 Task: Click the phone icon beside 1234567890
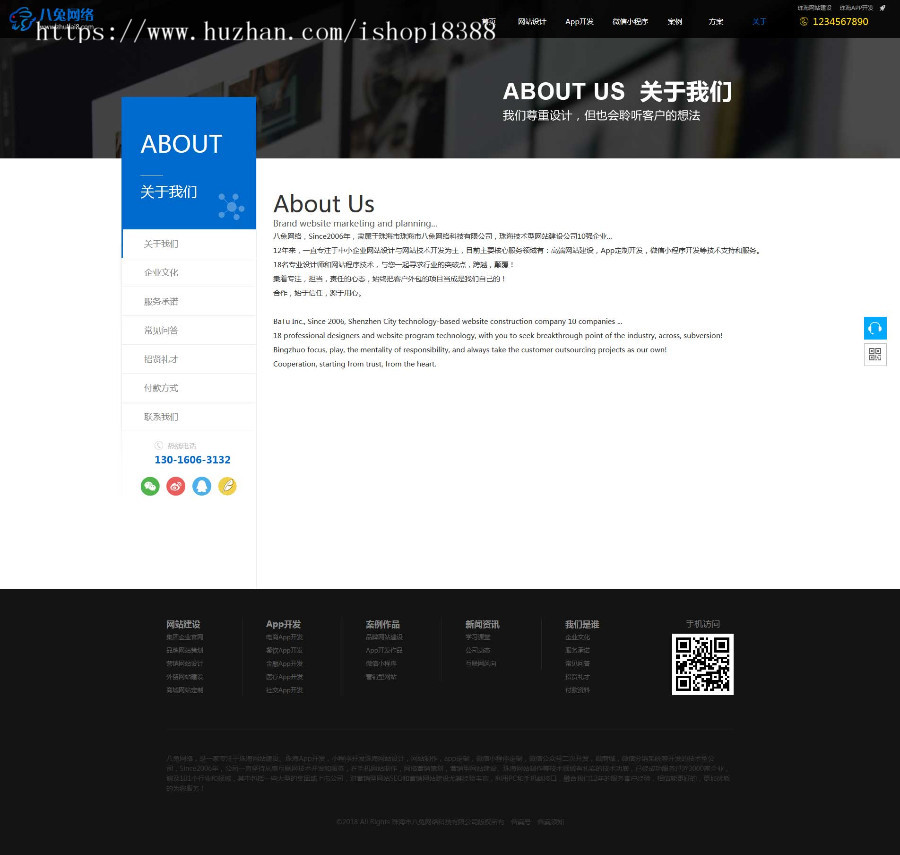tap(804, 22)
